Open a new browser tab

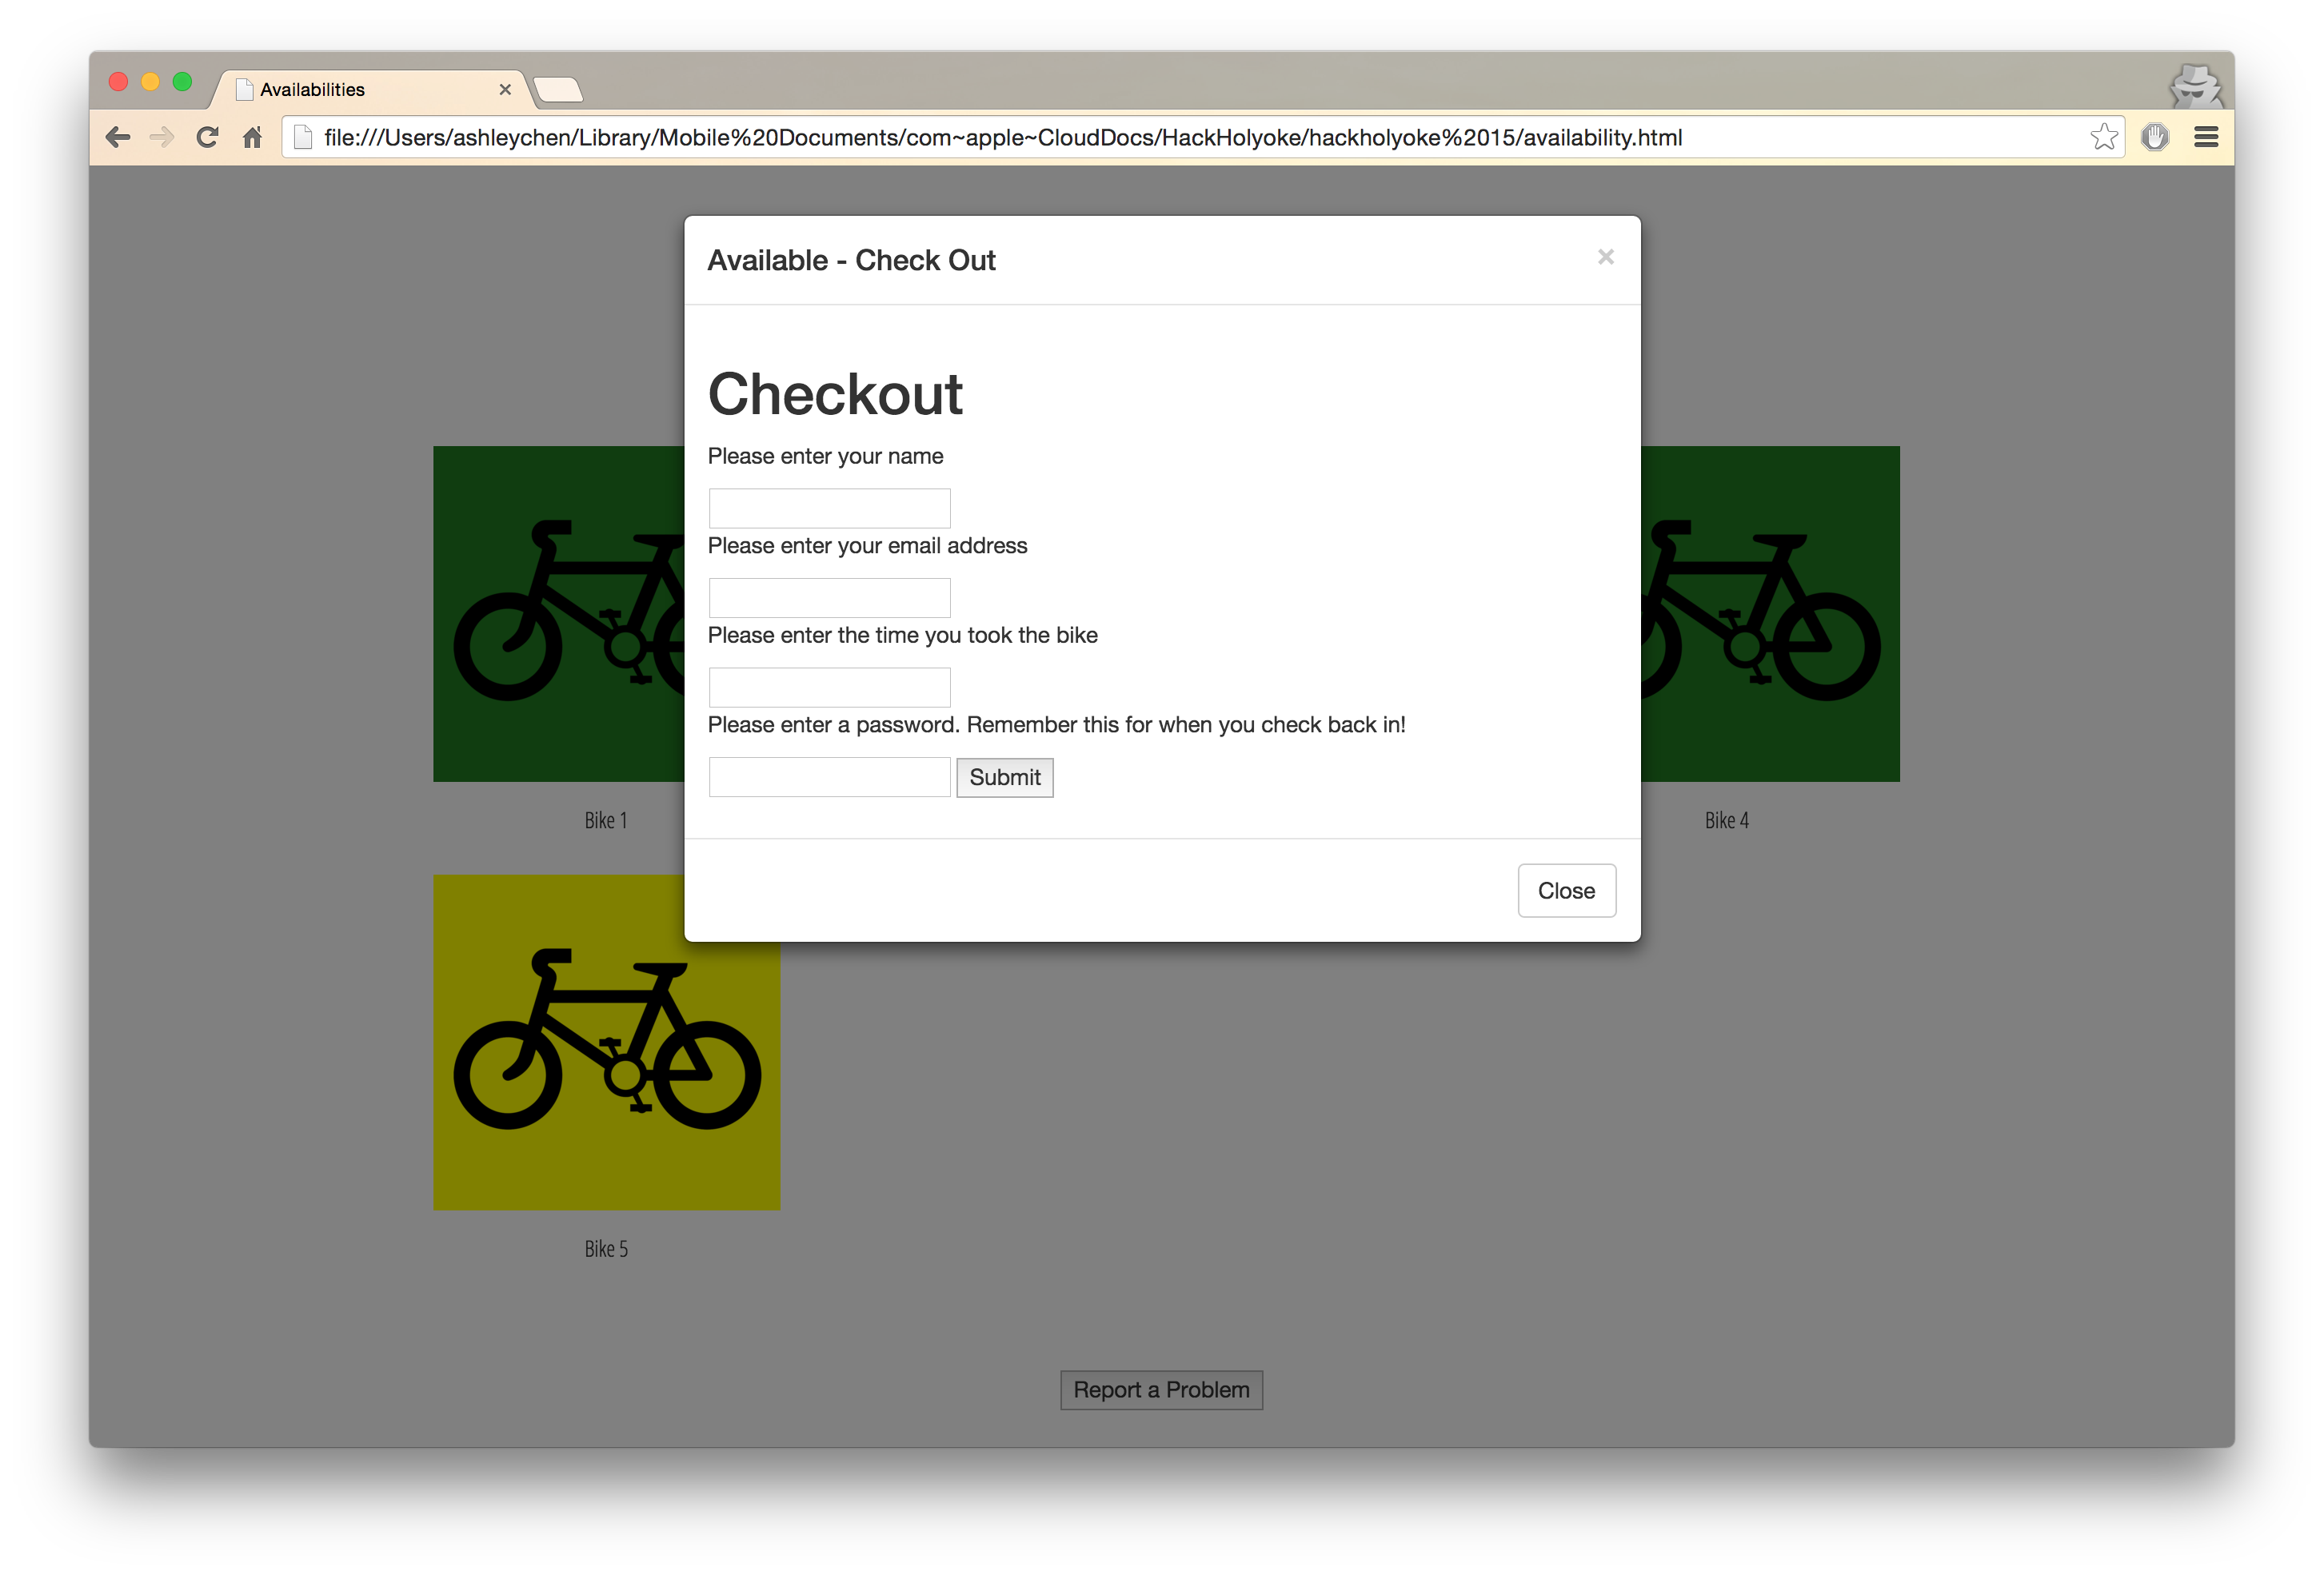click(x=558, y=91)
